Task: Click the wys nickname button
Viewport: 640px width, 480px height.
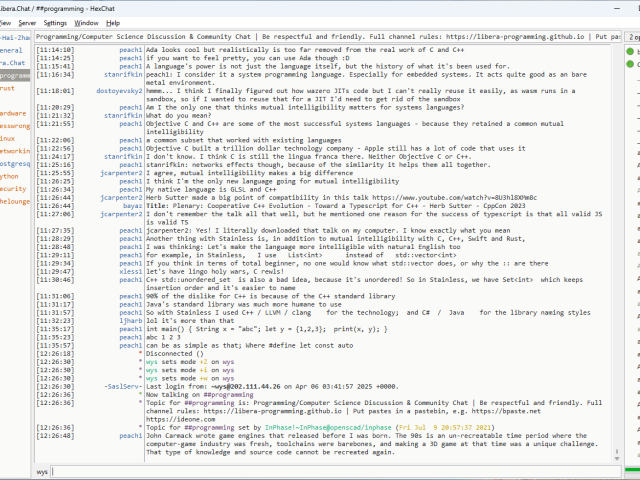Action: pos(42,470)
